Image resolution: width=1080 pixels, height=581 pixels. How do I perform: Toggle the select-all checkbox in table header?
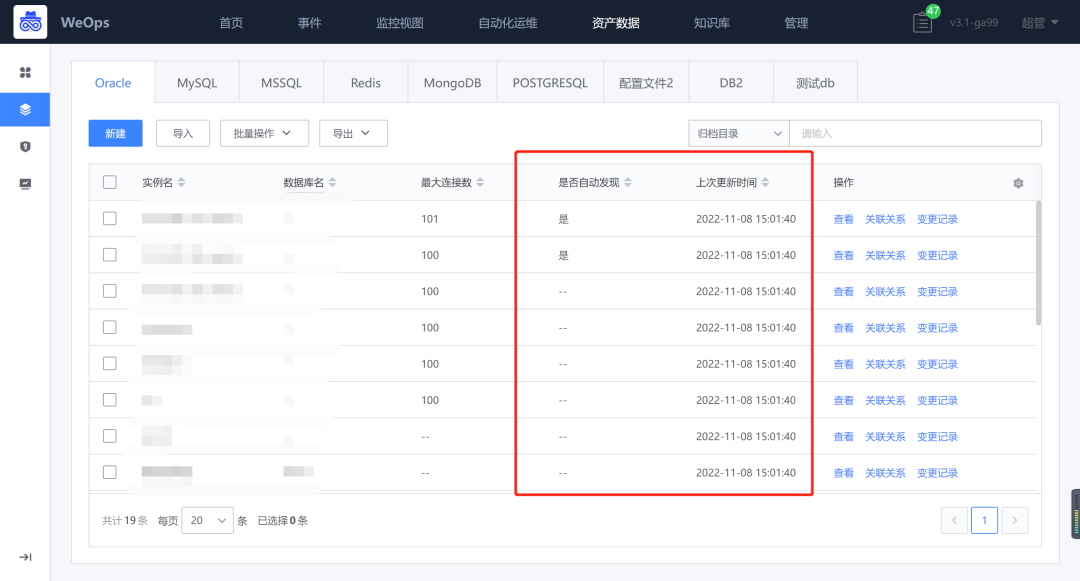110,182
